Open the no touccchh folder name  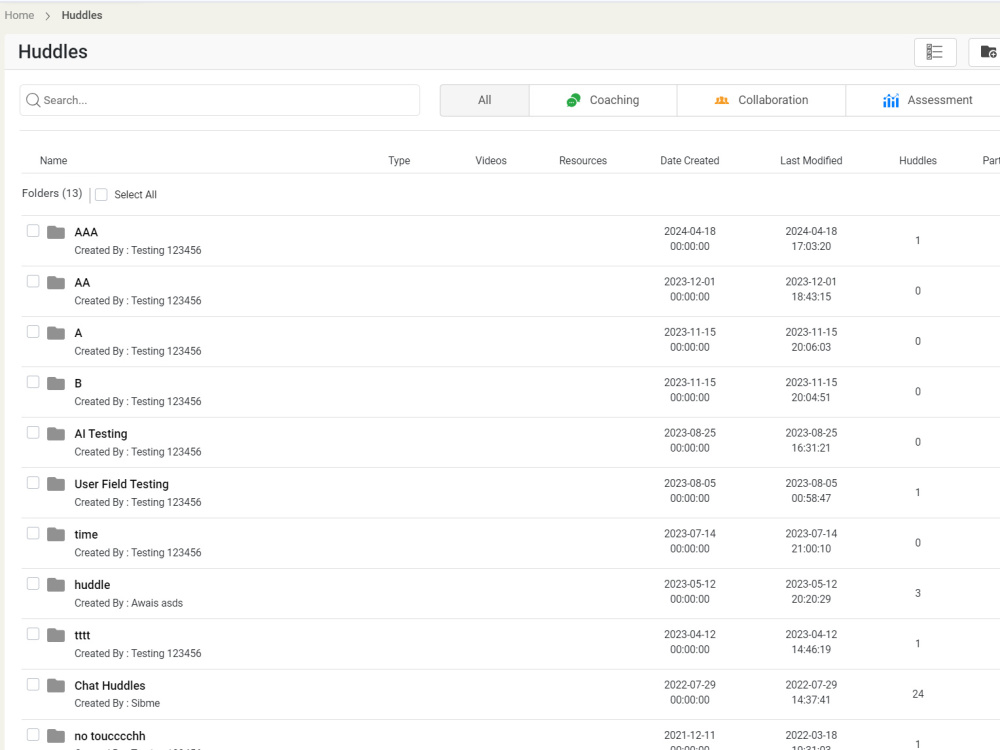pyautogui.click(x=110, y=736)
